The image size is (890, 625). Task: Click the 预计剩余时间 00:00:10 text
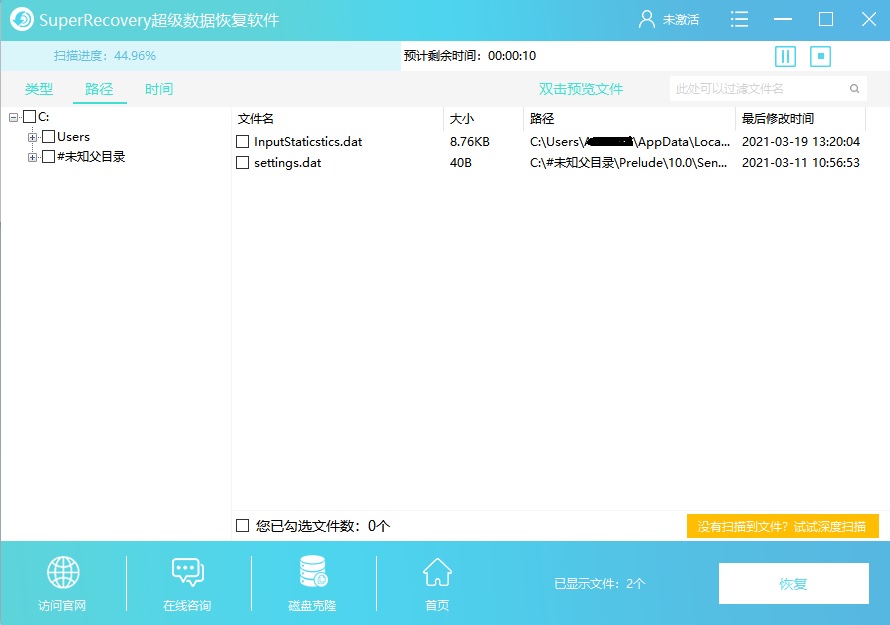[x=470, y=56]
